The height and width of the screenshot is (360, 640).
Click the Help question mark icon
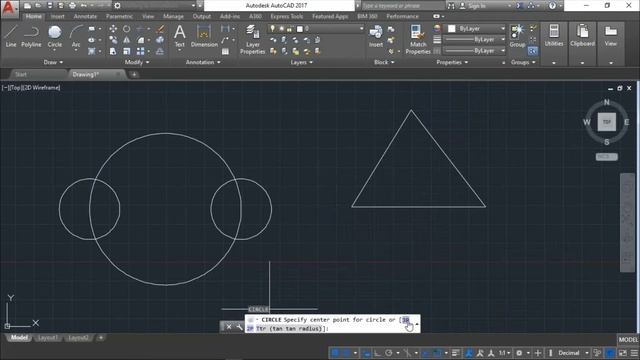click(552, 6)
